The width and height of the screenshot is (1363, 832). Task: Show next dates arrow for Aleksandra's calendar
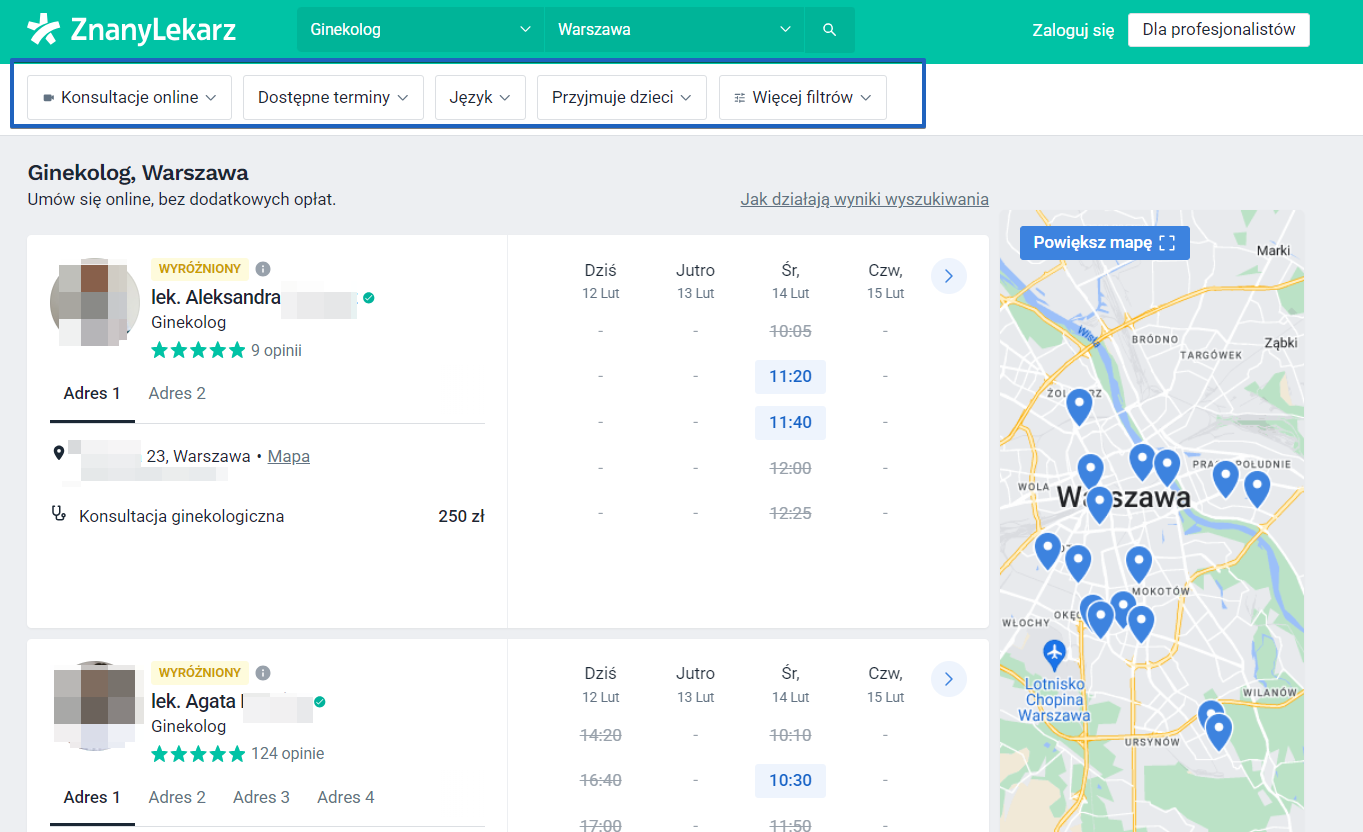[x=948, y=276]
